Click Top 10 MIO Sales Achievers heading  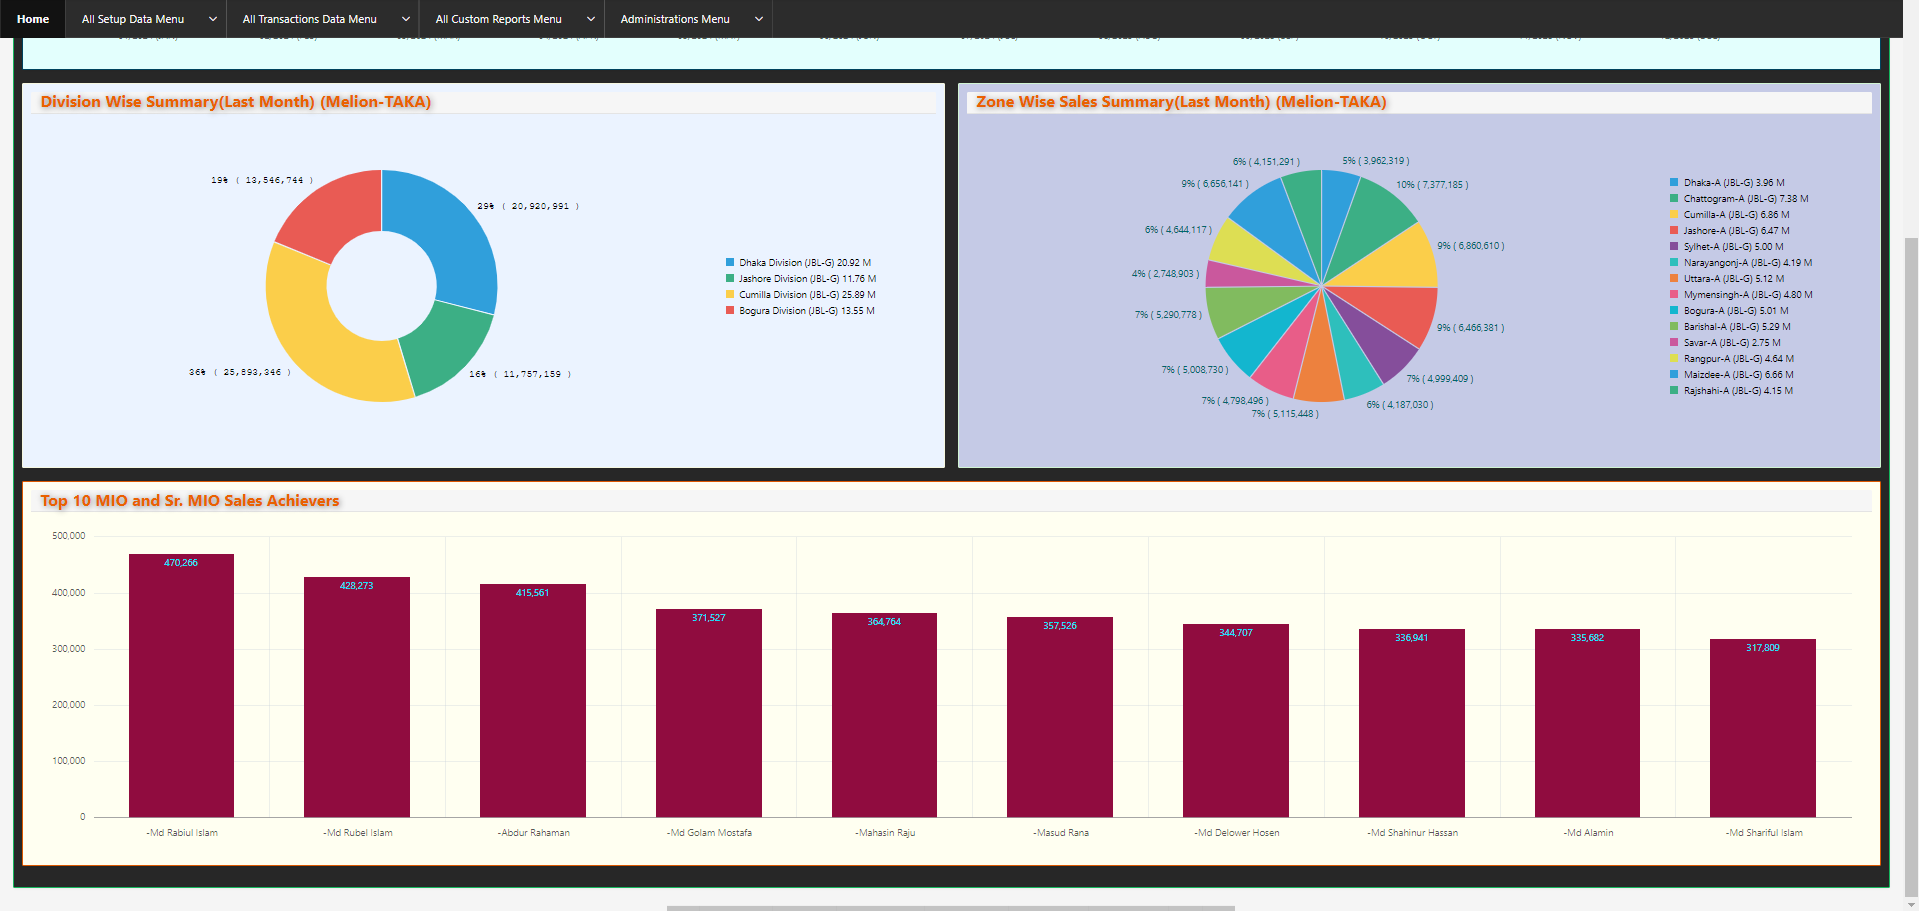pyautogui.click(x=190, y=501)
